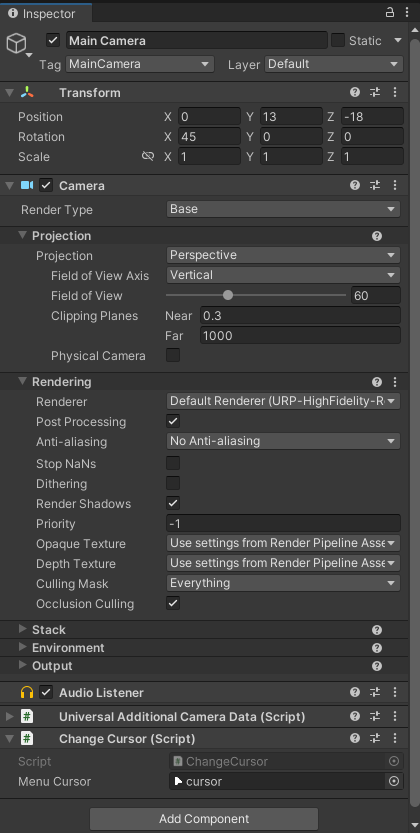Open Universal Additional Camera Data help
Viewport: 420px width, 833px height.
pyautogui.click(x=355, y=717)
